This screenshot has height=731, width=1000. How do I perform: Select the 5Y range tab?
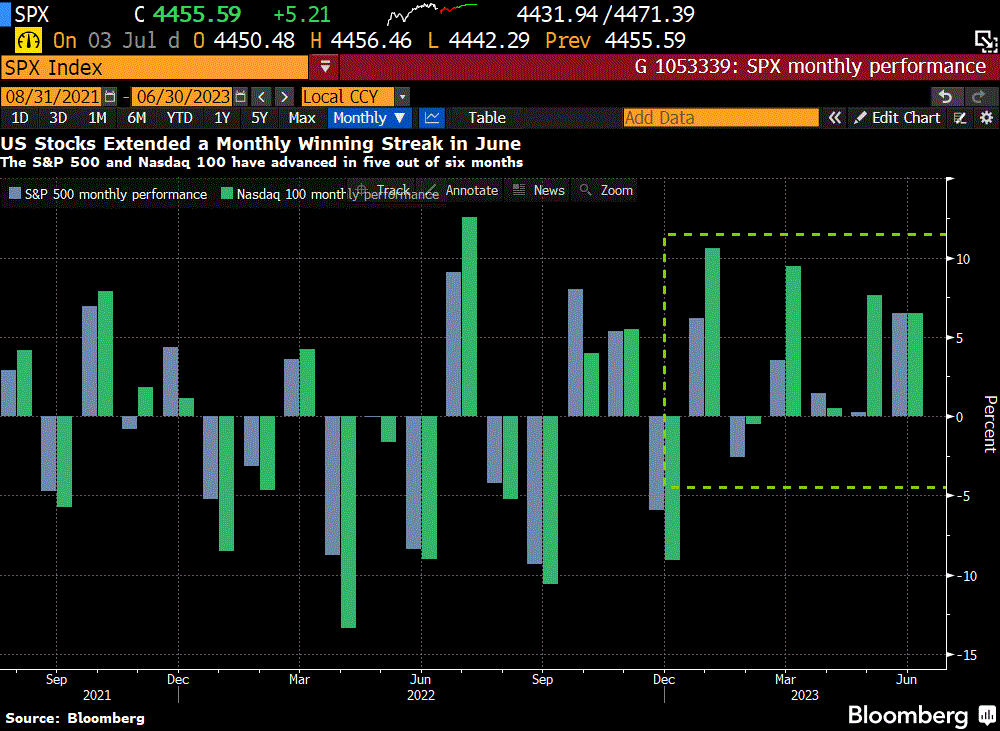click(x=260, y=118)
